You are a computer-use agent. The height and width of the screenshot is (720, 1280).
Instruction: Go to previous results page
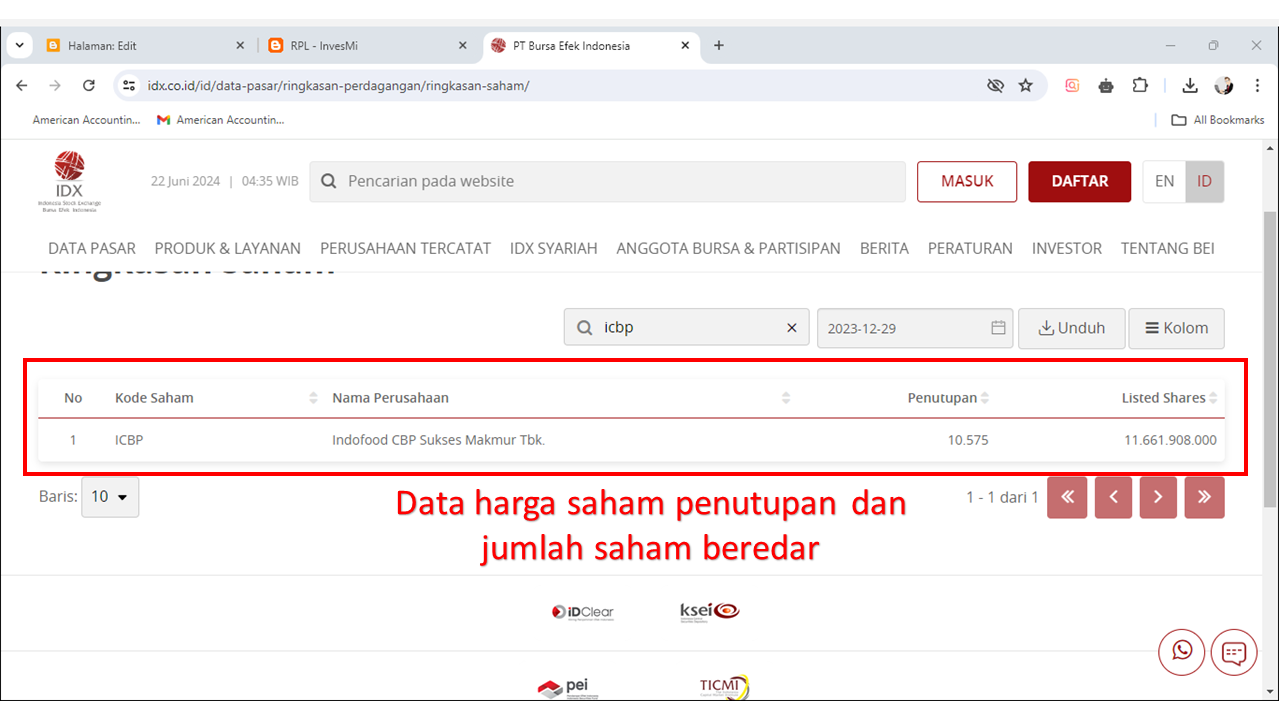(1113, 497)
